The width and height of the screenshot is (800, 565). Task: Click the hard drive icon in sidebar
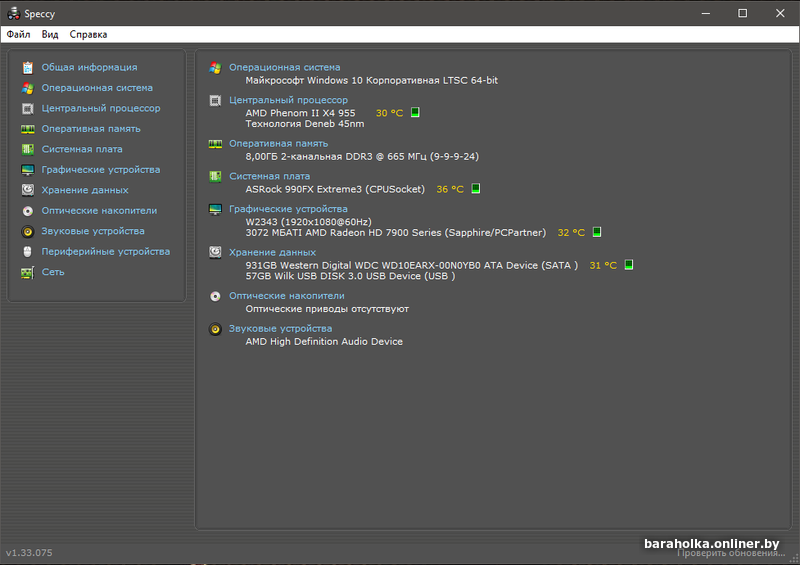[28, 190]
